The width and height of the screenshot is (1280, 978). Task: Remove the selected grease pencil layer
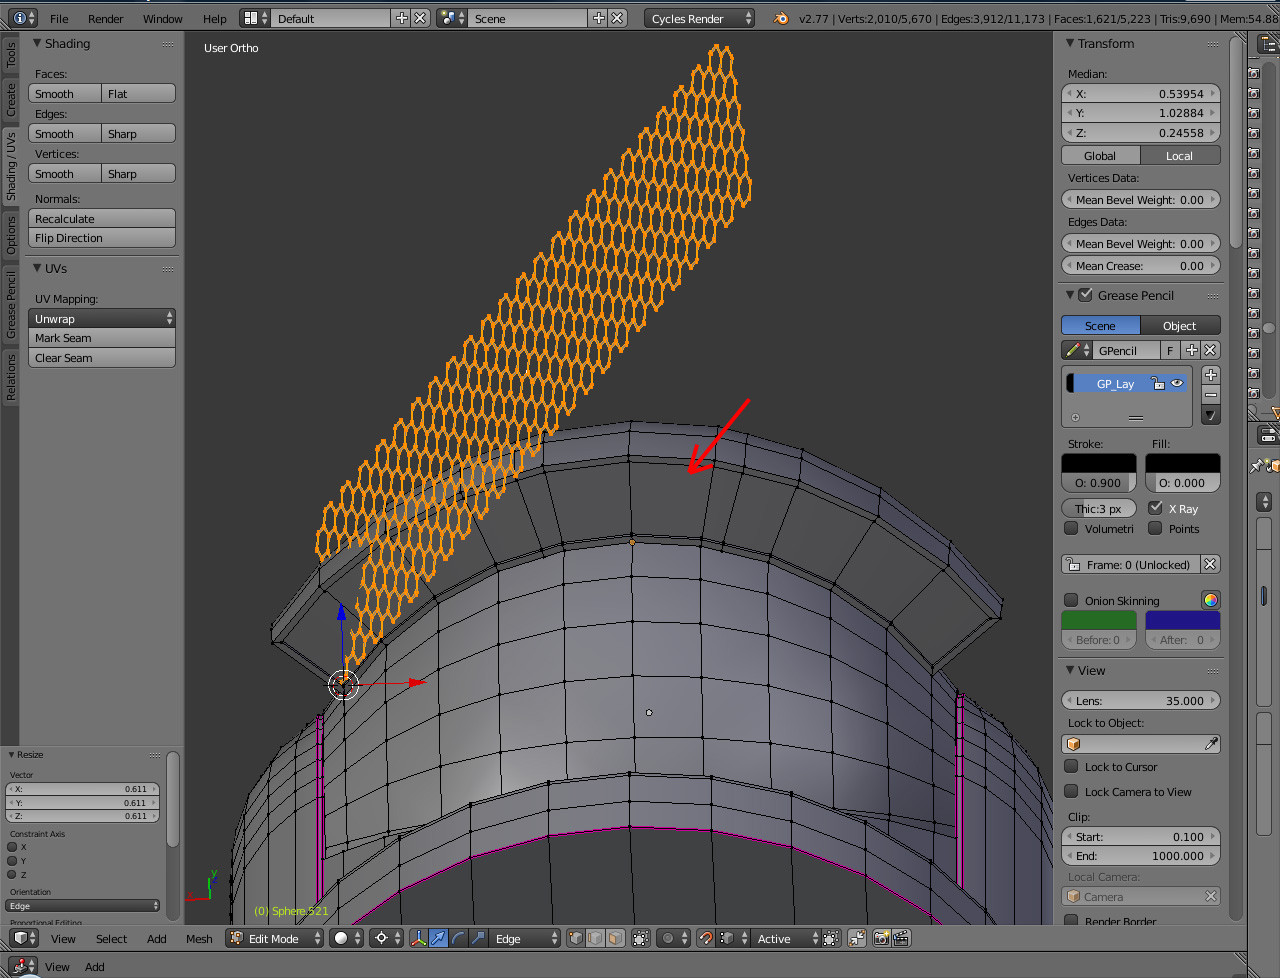(x=1211, y=395)
